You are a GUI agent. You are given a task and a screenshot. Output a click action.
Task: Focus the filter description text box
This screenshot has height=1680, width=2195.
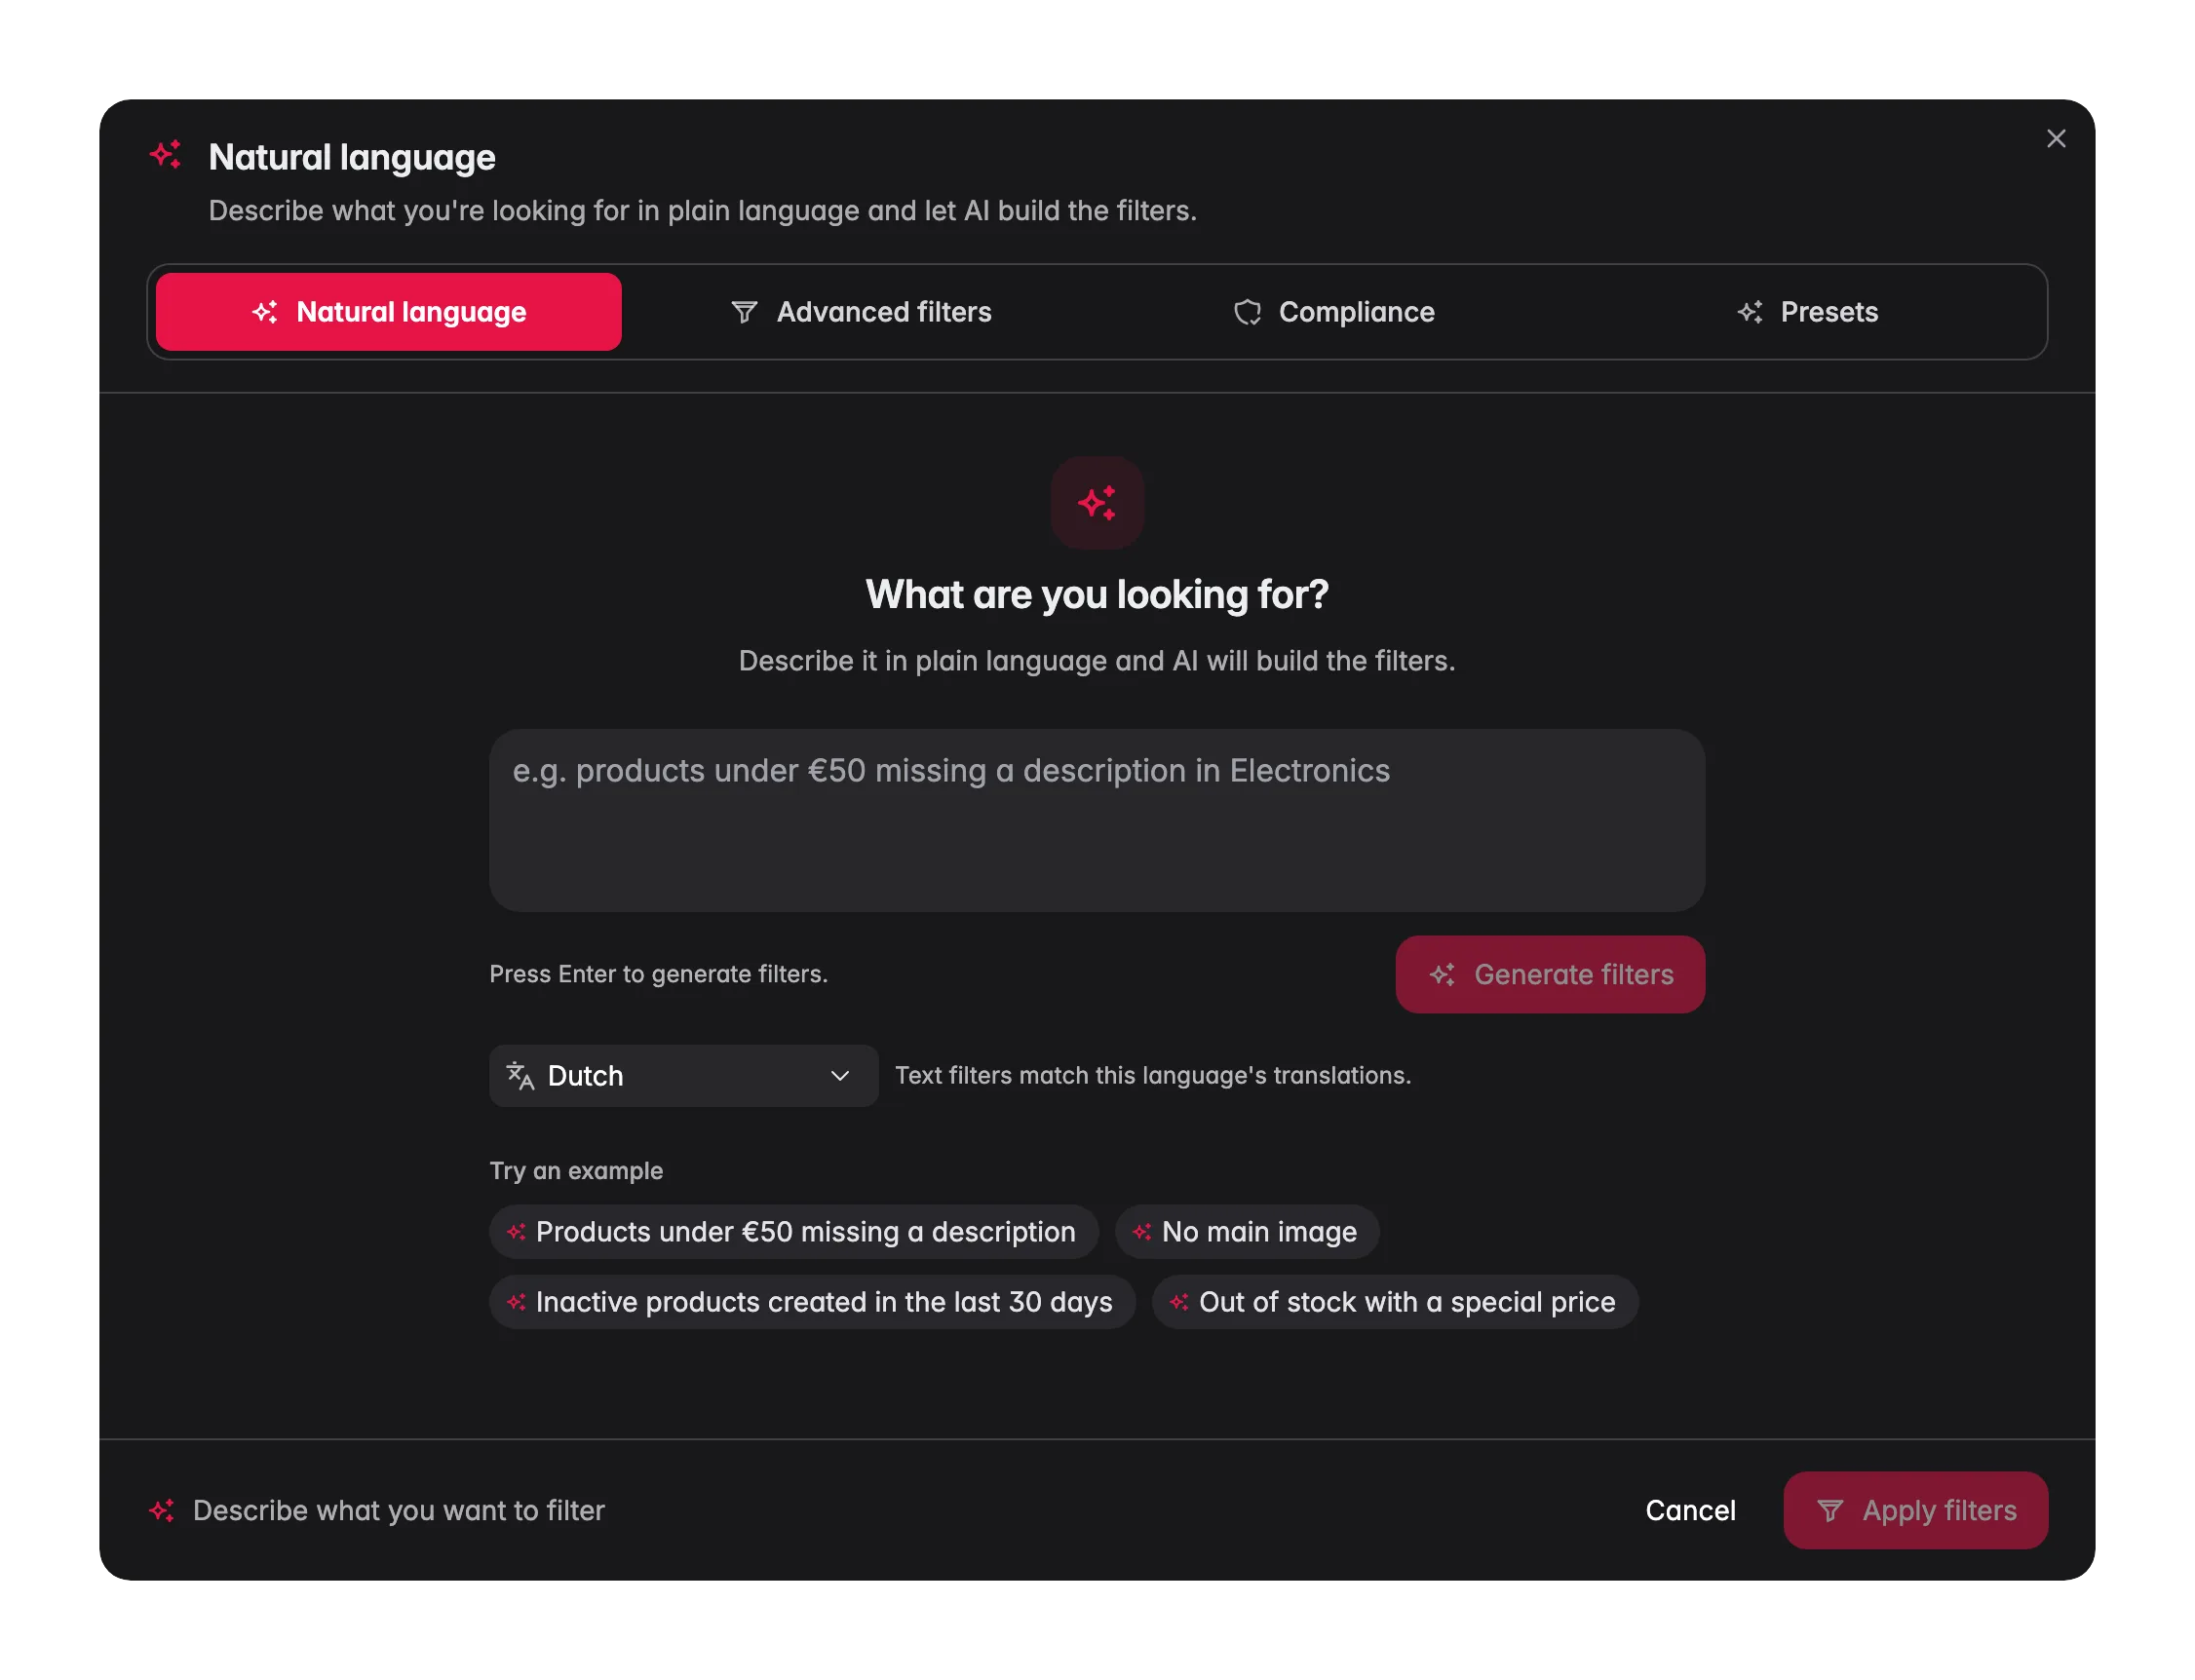click(x=1097, y=820)
